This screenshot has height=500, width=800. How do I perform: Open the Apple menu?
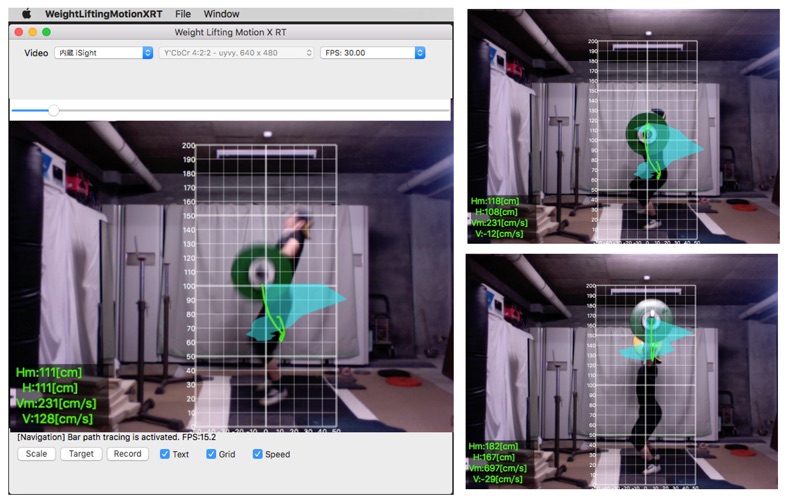tap(27, 14)
